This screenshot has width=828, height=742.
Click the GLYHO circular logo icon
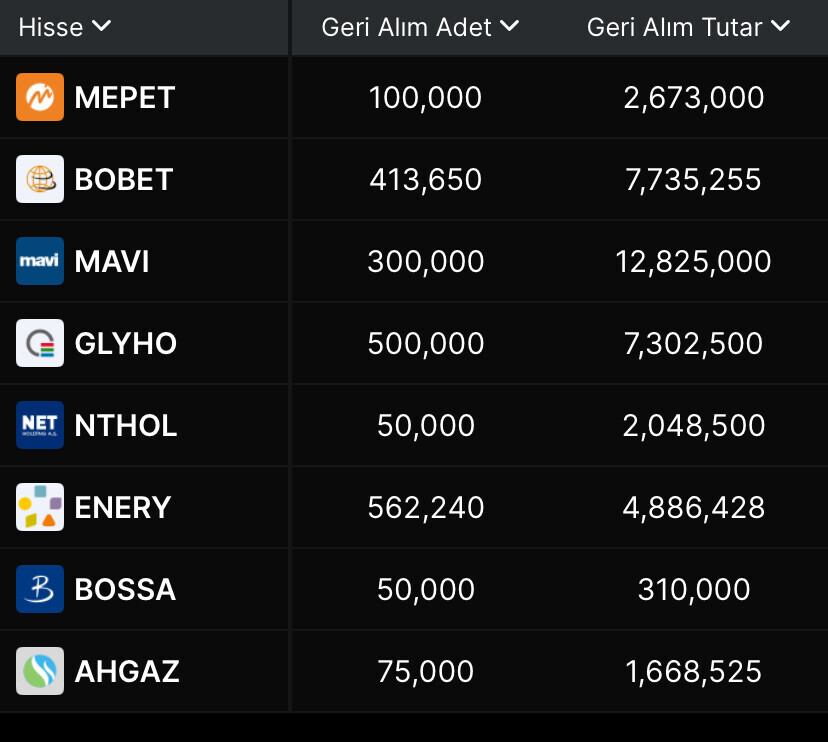pyautogui.click(x=40, y=343)
